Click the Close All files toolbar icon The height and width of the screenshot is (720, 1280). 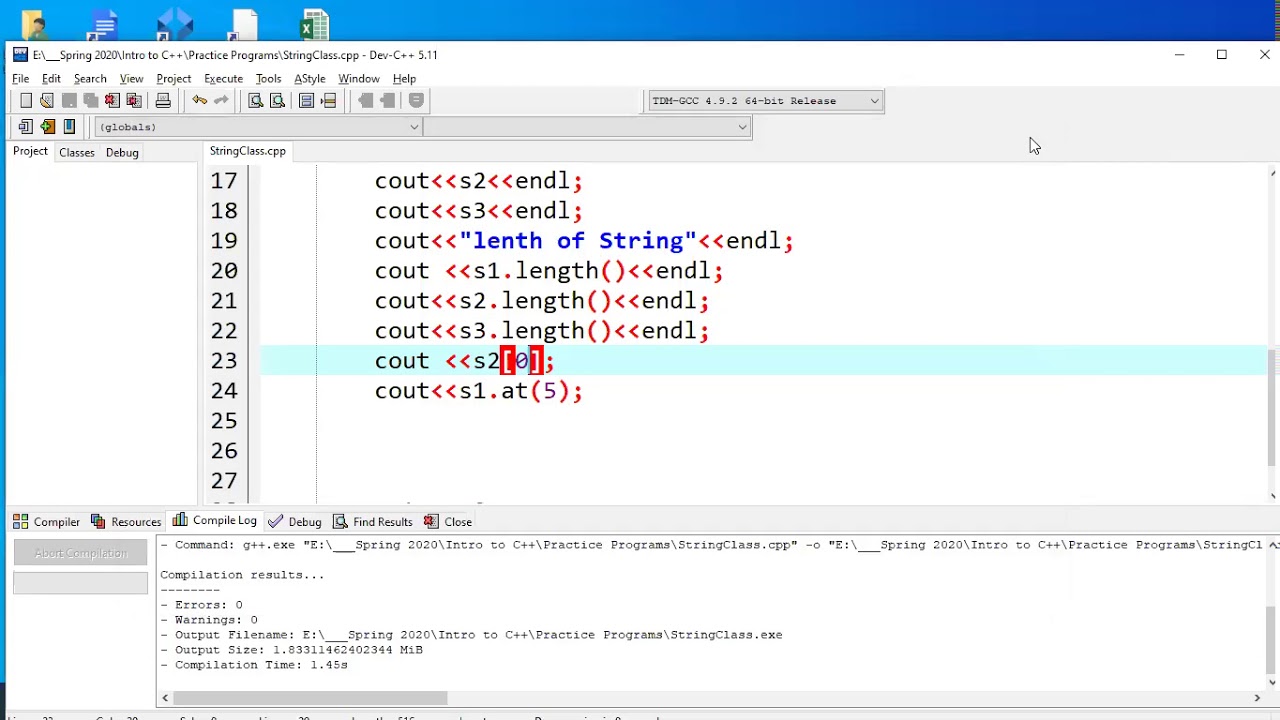(x=134, y=100)
